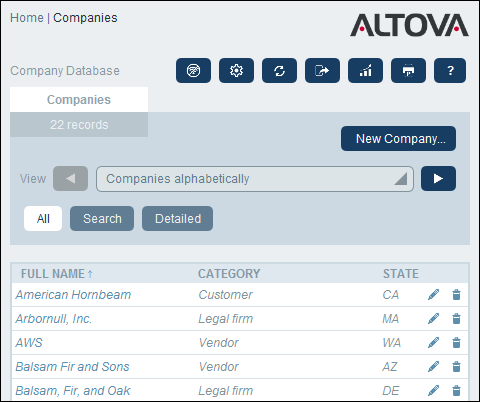Image resolution: width=480 pixels, height=402 pixels.
Task: Click the global search icon in the toolbar
Action: [193, 70]
